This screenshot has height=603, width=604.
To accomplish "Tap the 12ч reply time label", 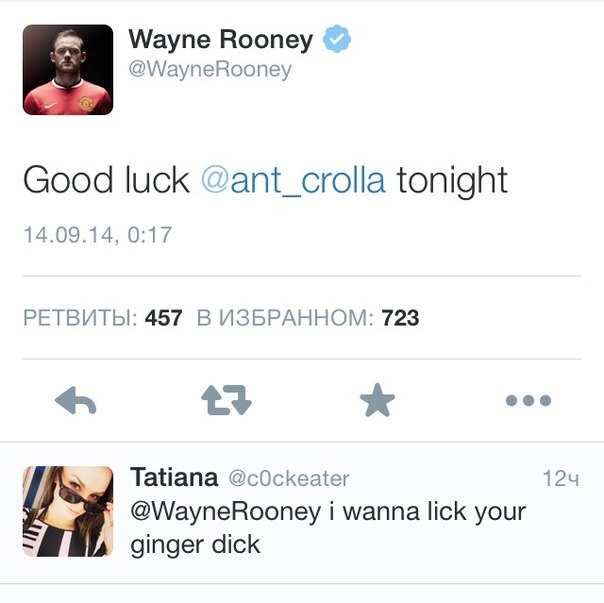I will point(561,479).
